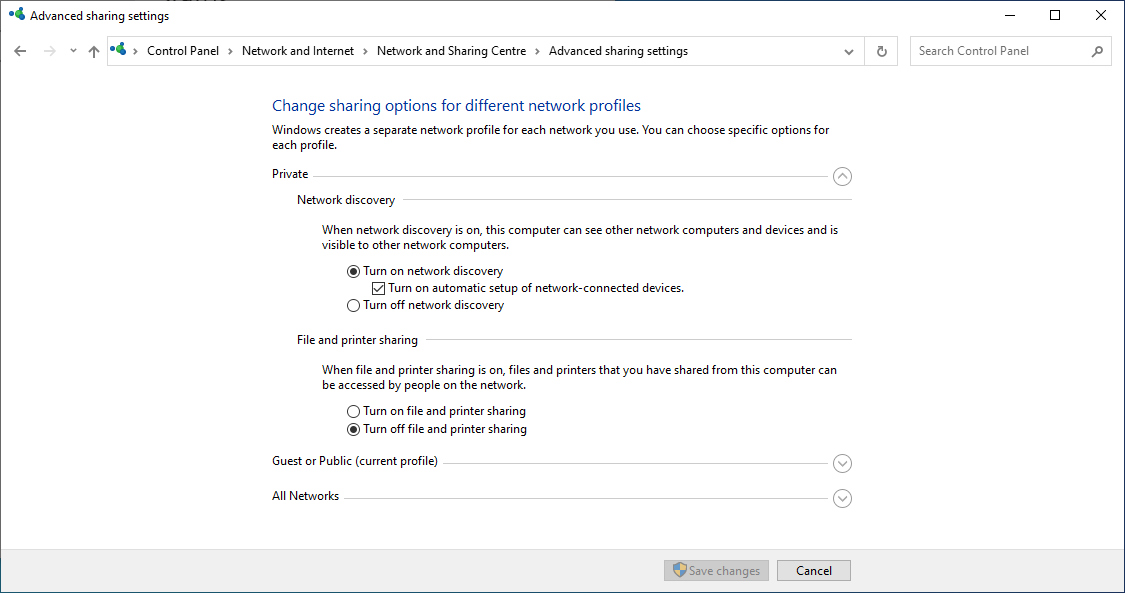
Task: Navigate to Control Panel breadcrumb
Action: tap(183, 51)
